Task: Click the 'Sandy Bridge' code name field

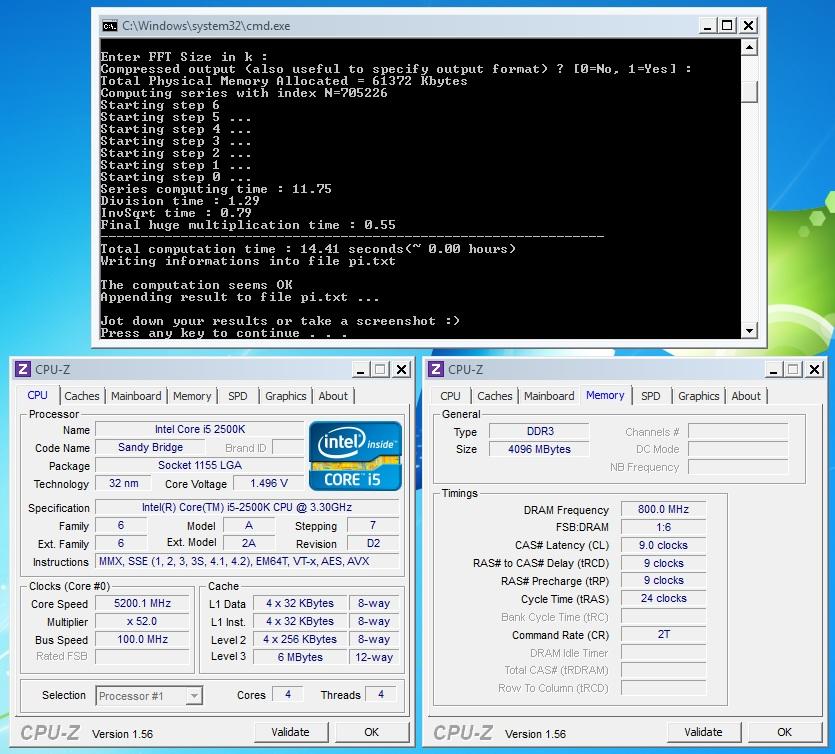Action: click(150, 447)
